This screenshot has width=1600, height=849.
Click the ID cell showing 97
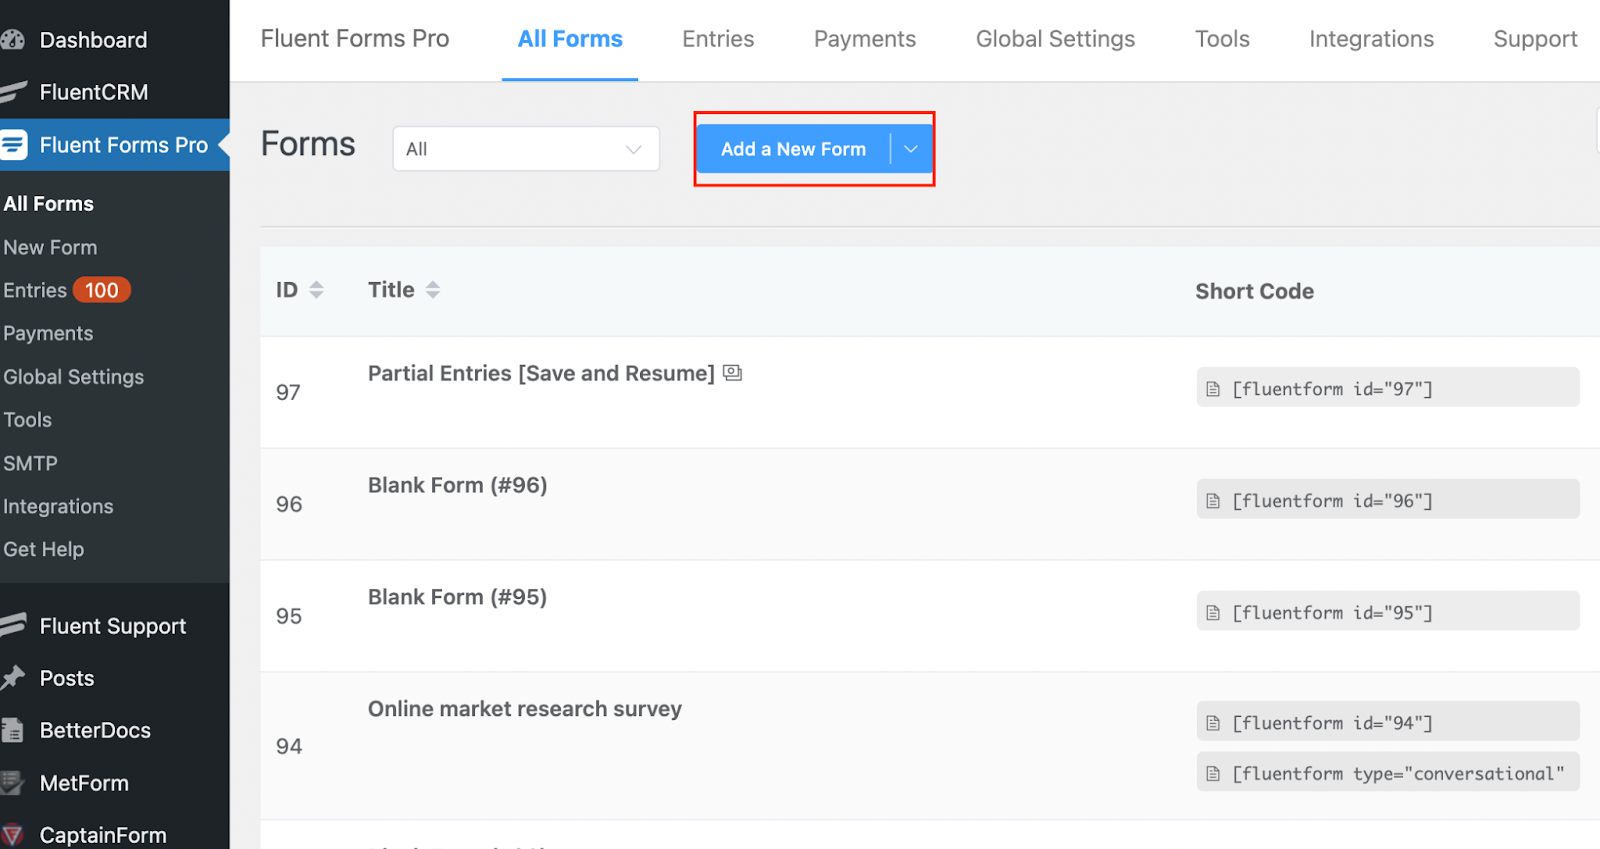(x=288, y=392)
